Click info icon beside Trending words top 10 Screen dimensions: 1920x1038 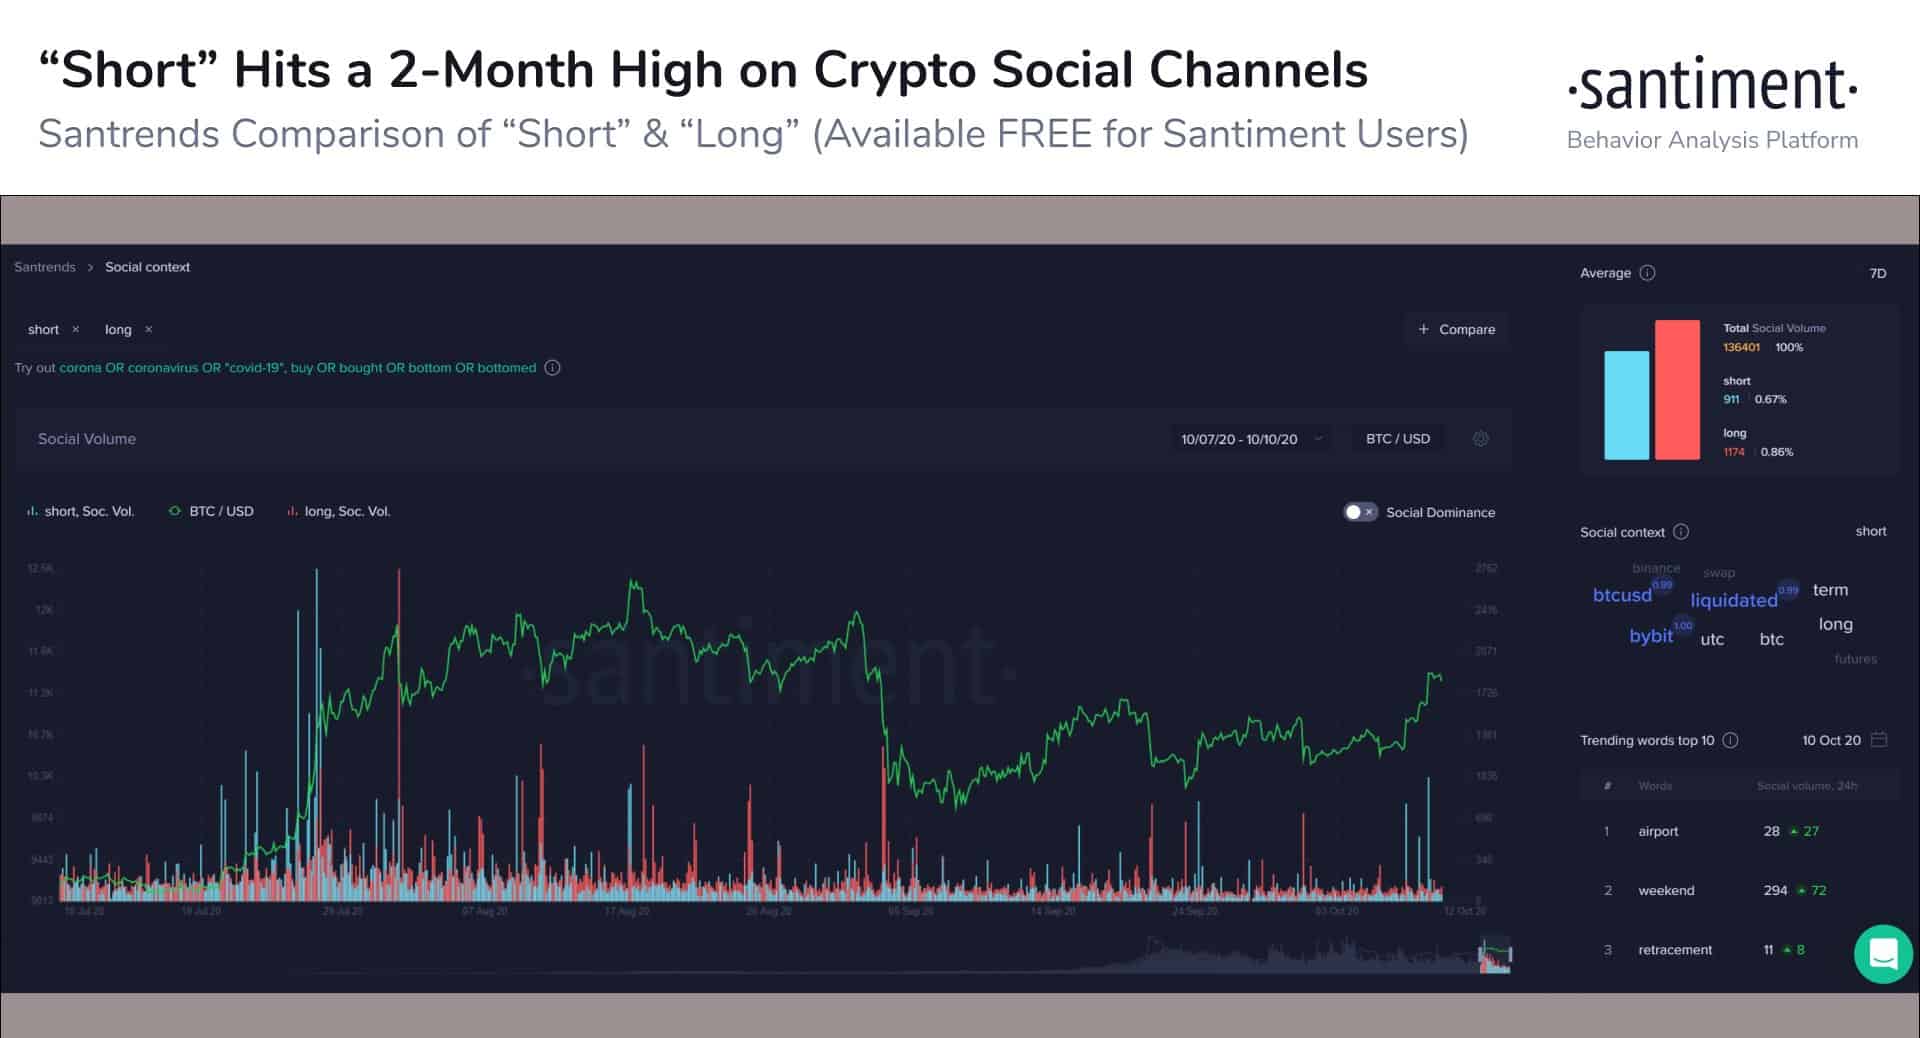point(1730,740)
